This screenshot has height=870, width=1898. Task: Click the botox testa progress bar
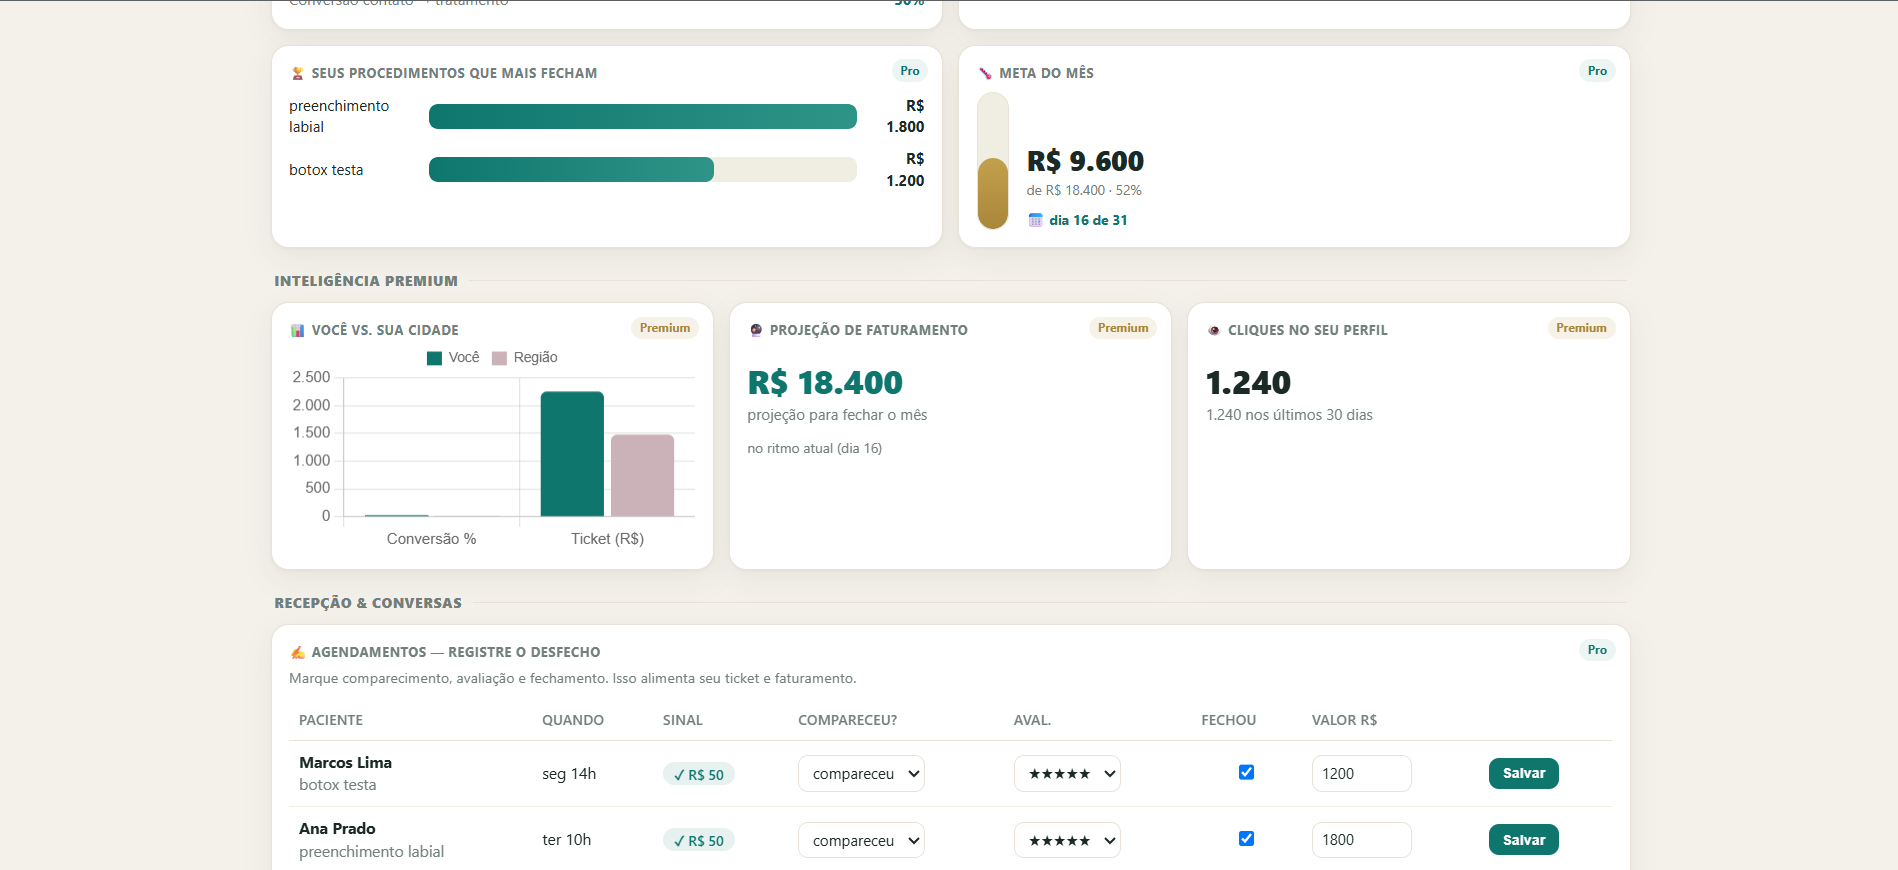pos(643,170)
